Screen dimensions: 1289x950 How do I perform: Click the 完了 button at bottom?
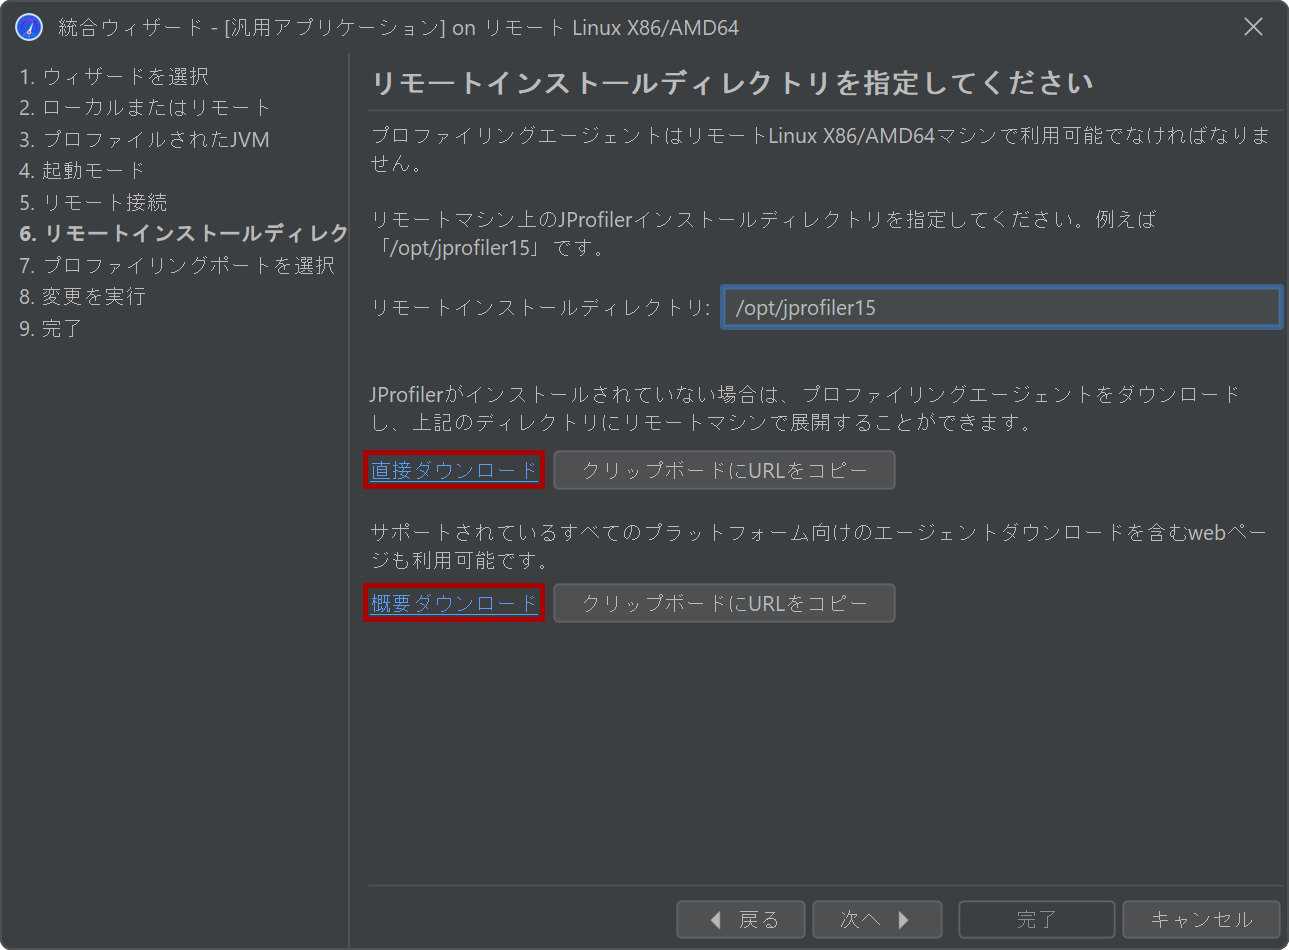1036,920
